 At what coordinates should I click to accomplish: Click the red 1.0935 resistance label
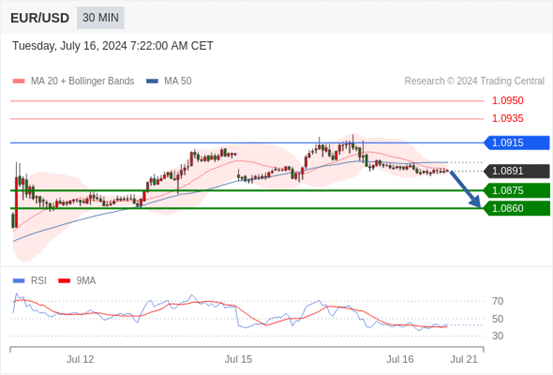[508, 119]
